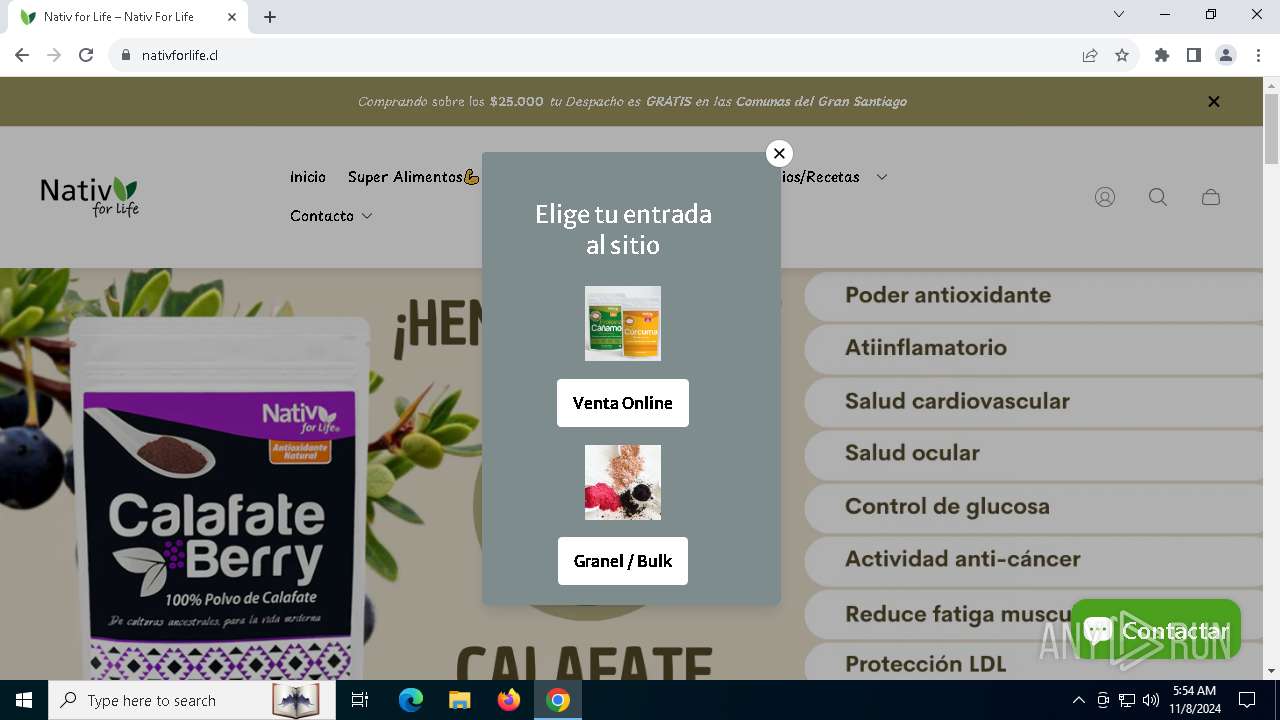Screen dimensions: 1280x720
Task: Open the Chrome profile avatar
Action: [1226, 55]
